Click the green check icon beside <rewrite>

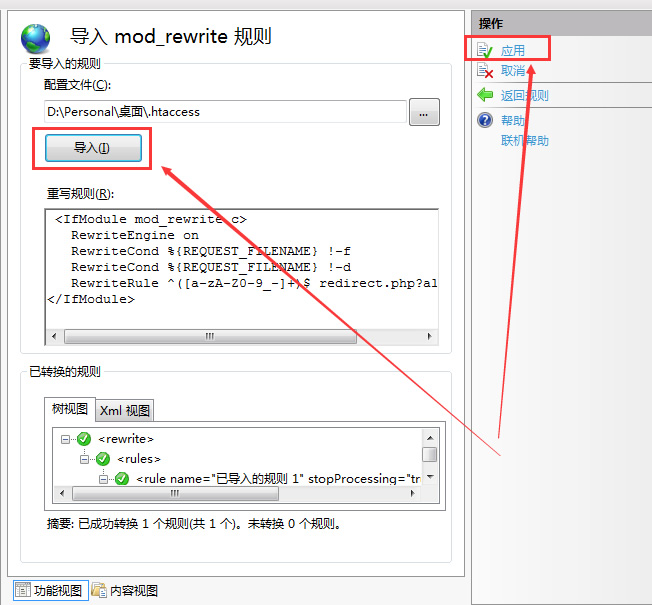pos(84,439)
